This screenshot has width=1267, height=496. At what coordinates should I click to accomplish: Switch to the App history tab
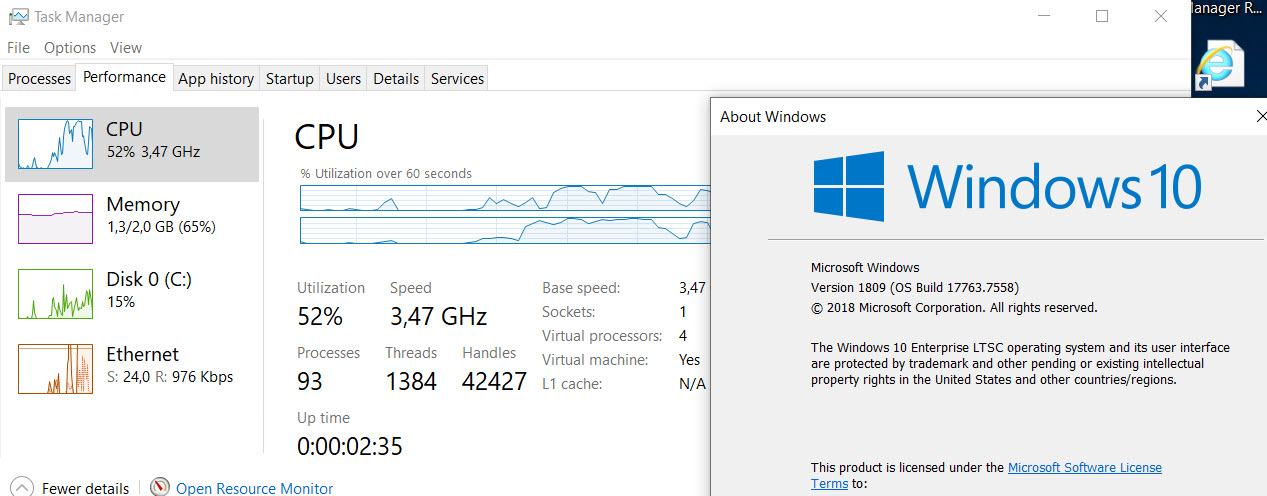point(216,78)
